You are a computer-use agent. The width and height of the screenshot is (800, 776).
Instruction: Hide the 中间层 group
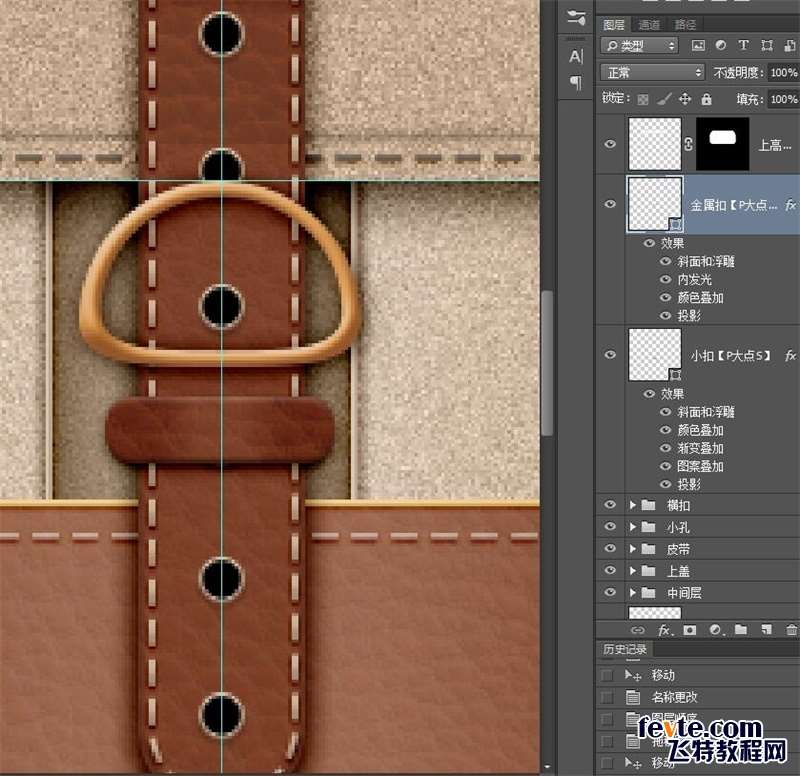click(610, 592)
